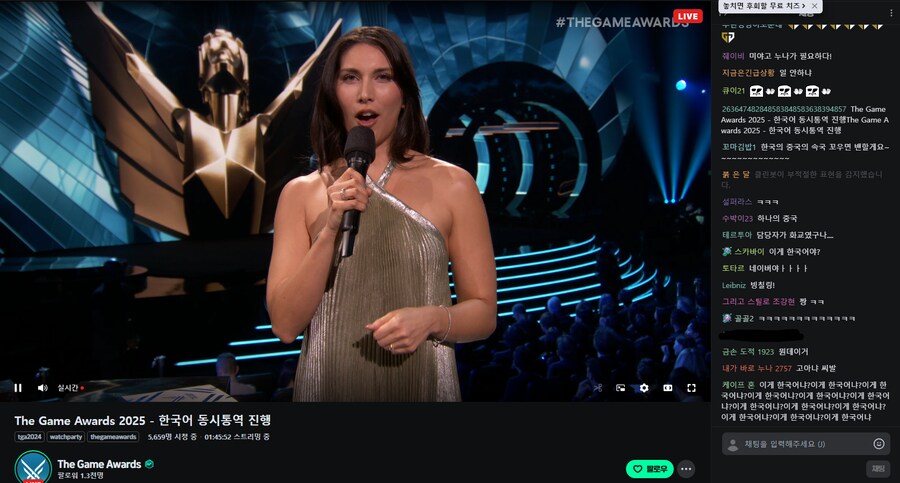
Task: Pause the live stream video
Action: click(x=18, y=388)
